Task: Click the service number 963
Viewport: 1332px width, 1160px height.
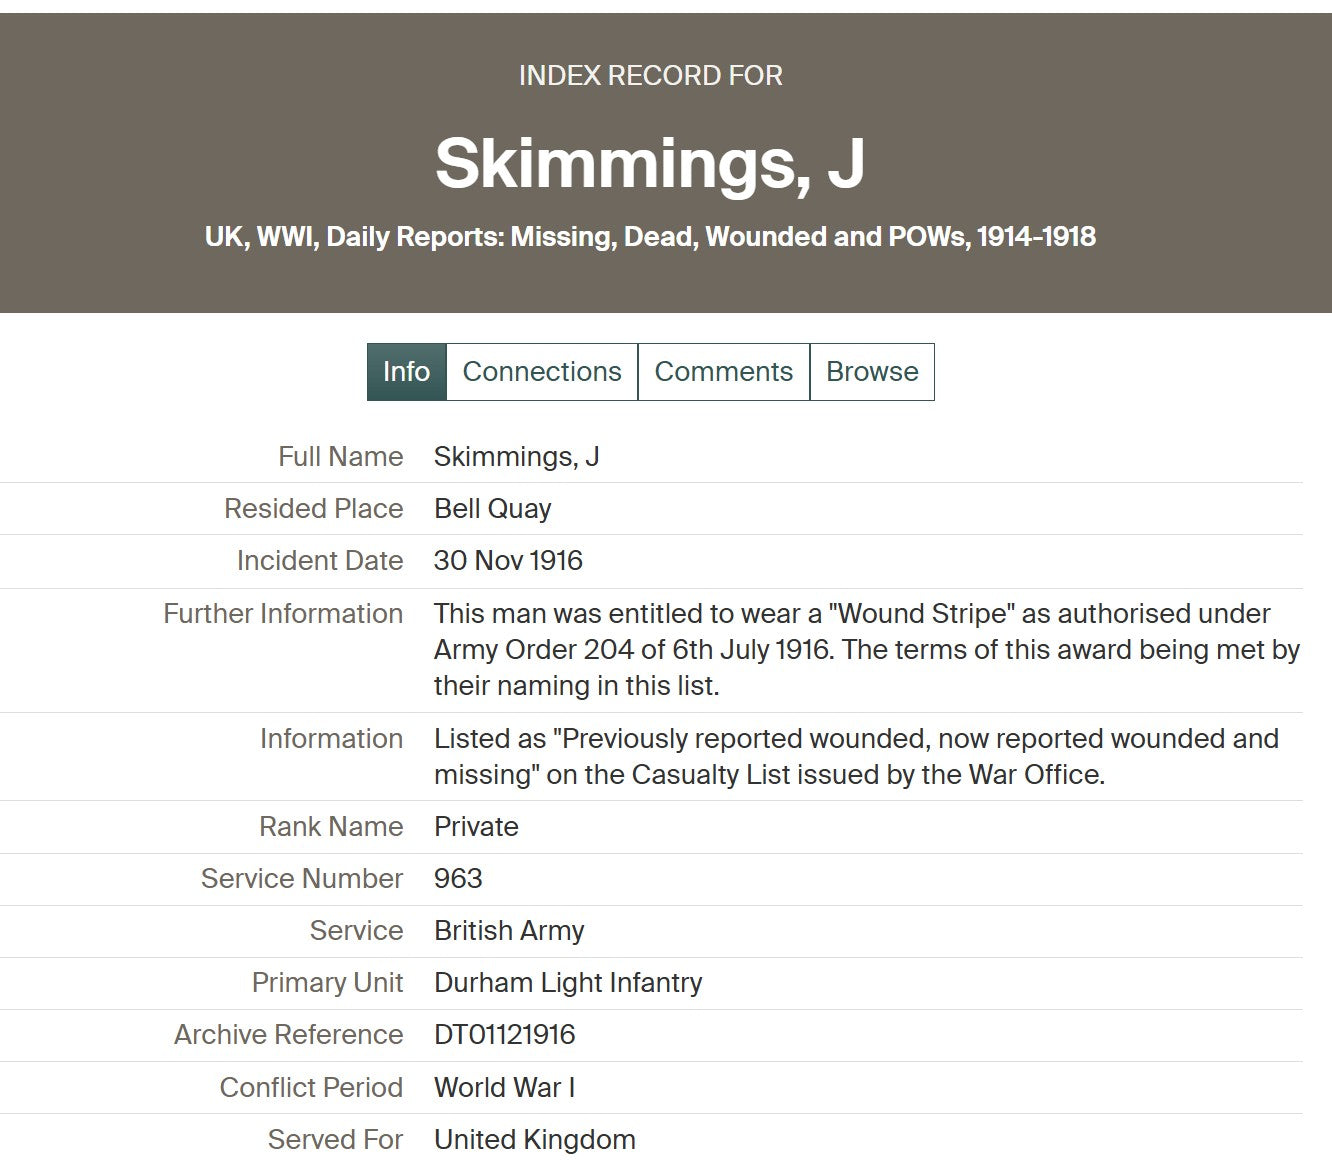Action: (458, 879)
